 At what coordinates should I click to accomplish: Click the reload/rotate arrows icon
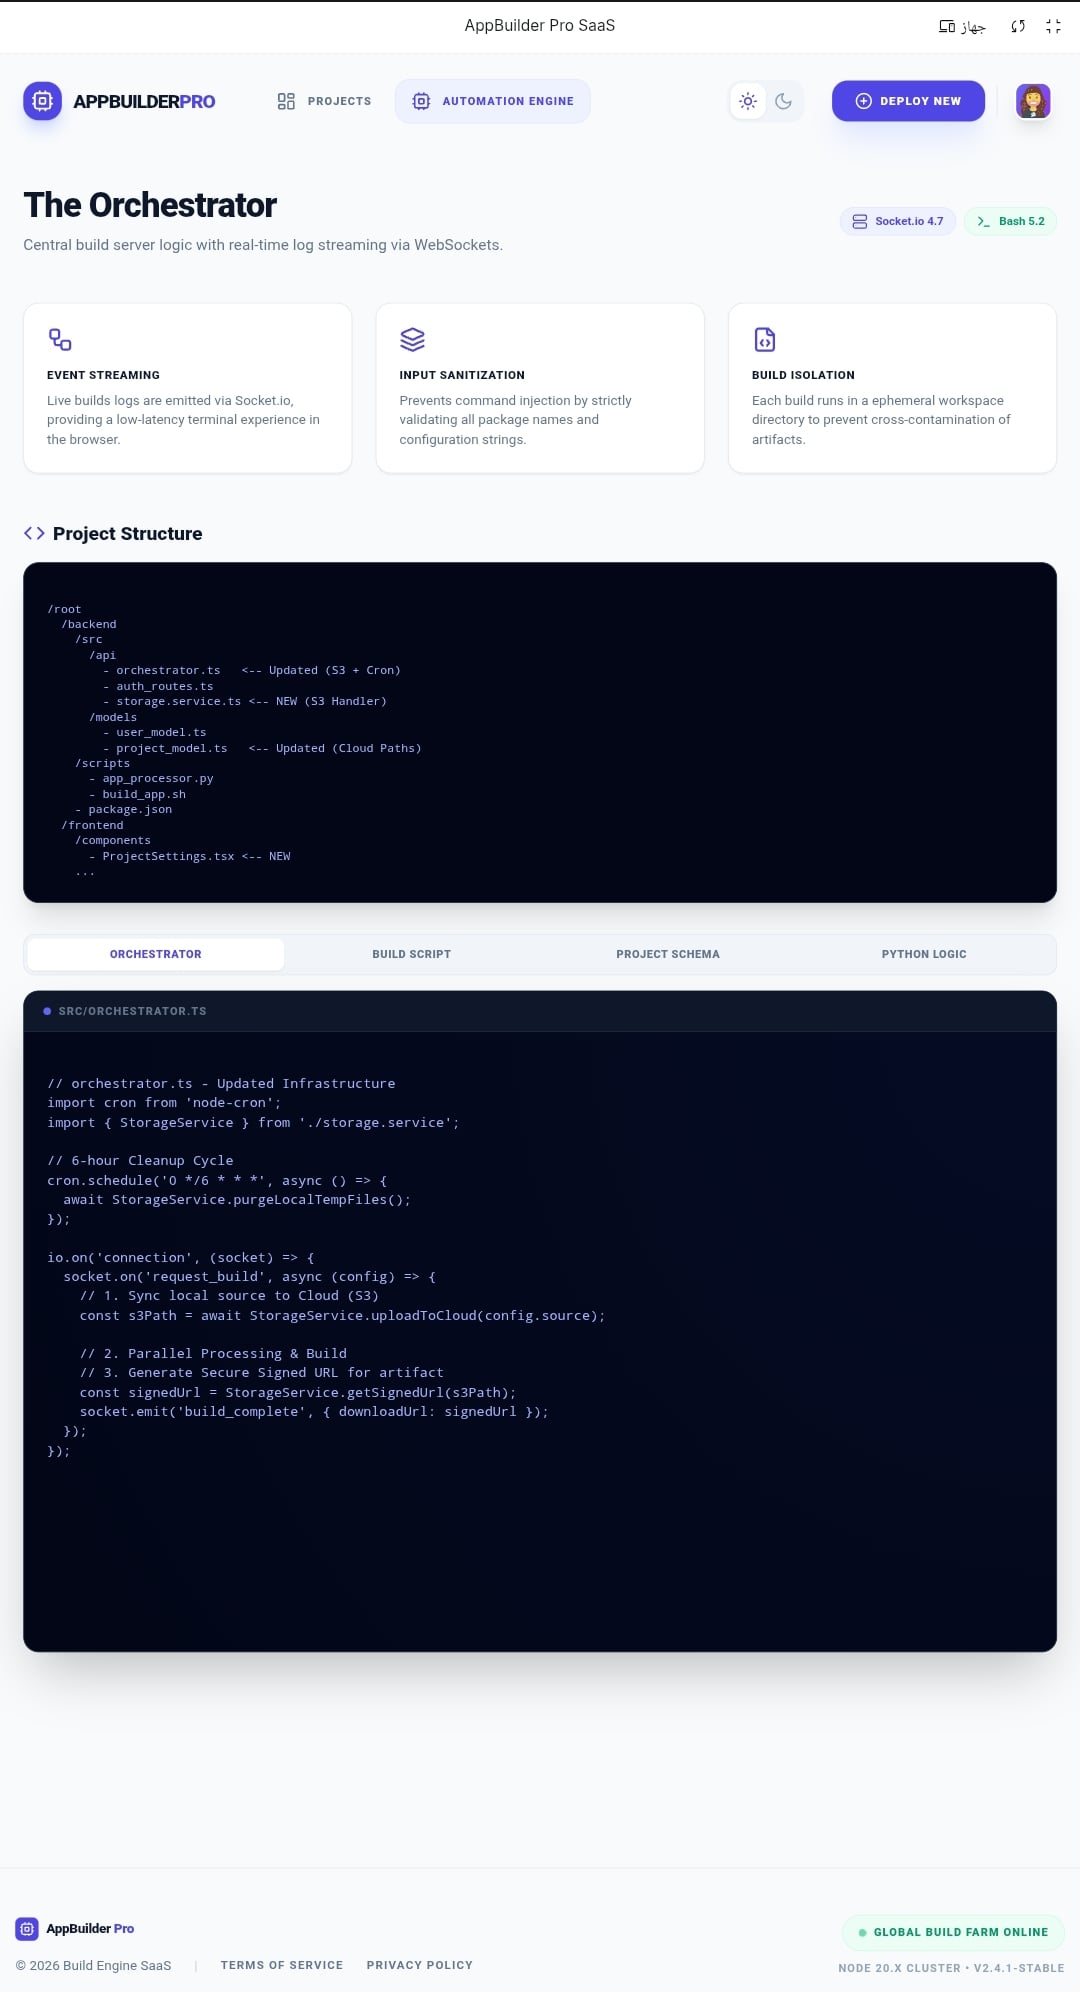point(1018,26)
